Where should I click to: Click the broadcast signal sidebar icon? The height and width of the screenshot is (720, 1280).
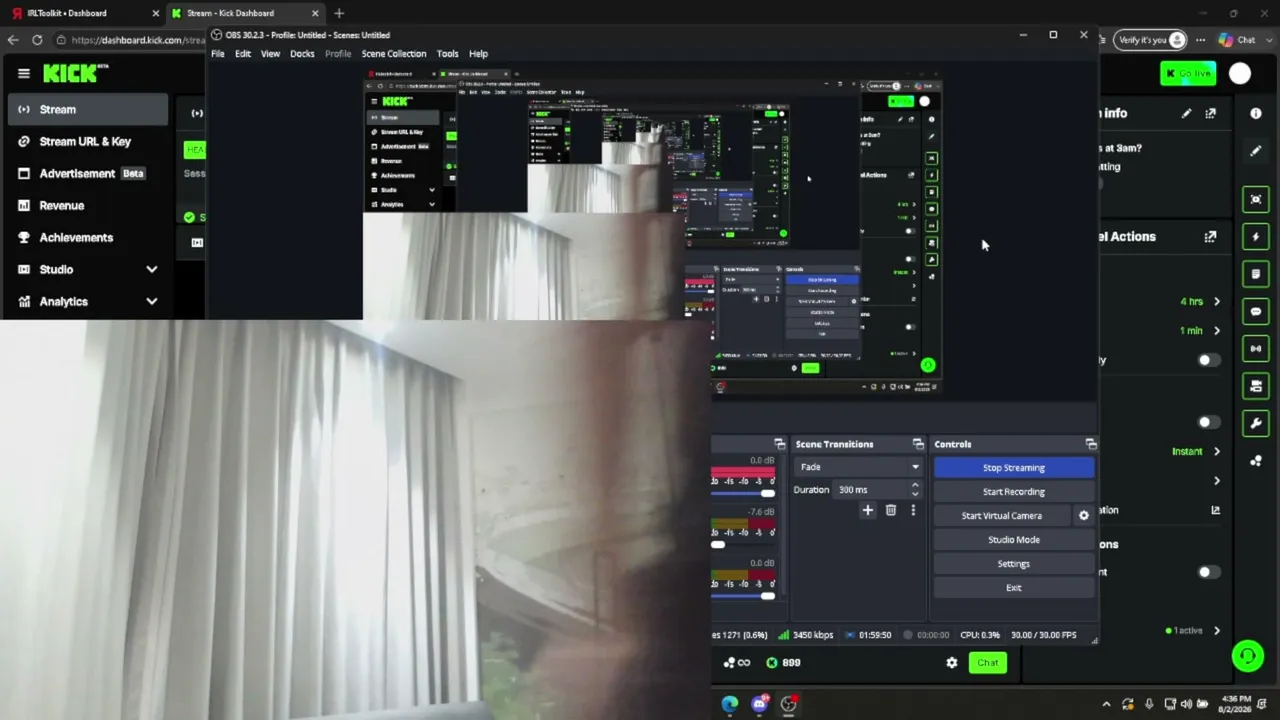click(x=1256, y=348)
